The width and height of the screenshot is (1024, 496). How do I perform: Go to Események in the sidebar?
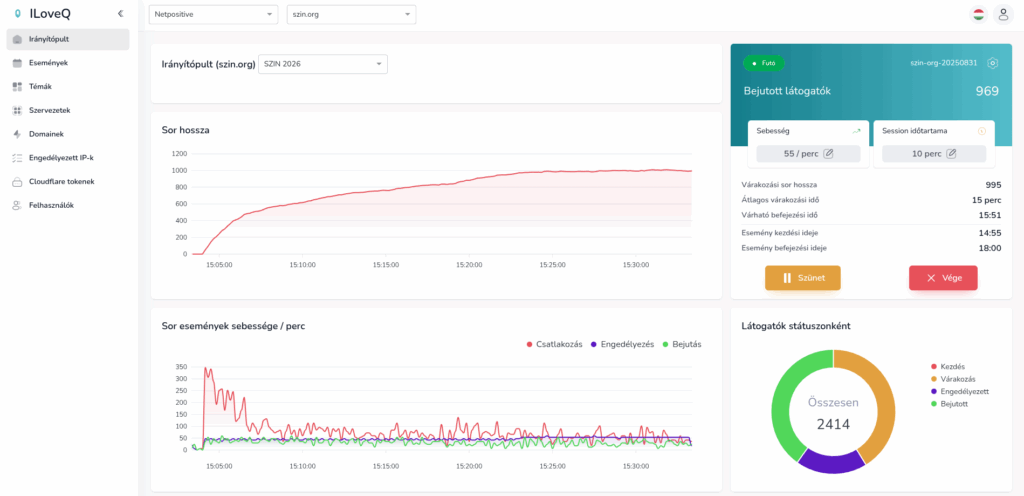click(x=47, y=63)
